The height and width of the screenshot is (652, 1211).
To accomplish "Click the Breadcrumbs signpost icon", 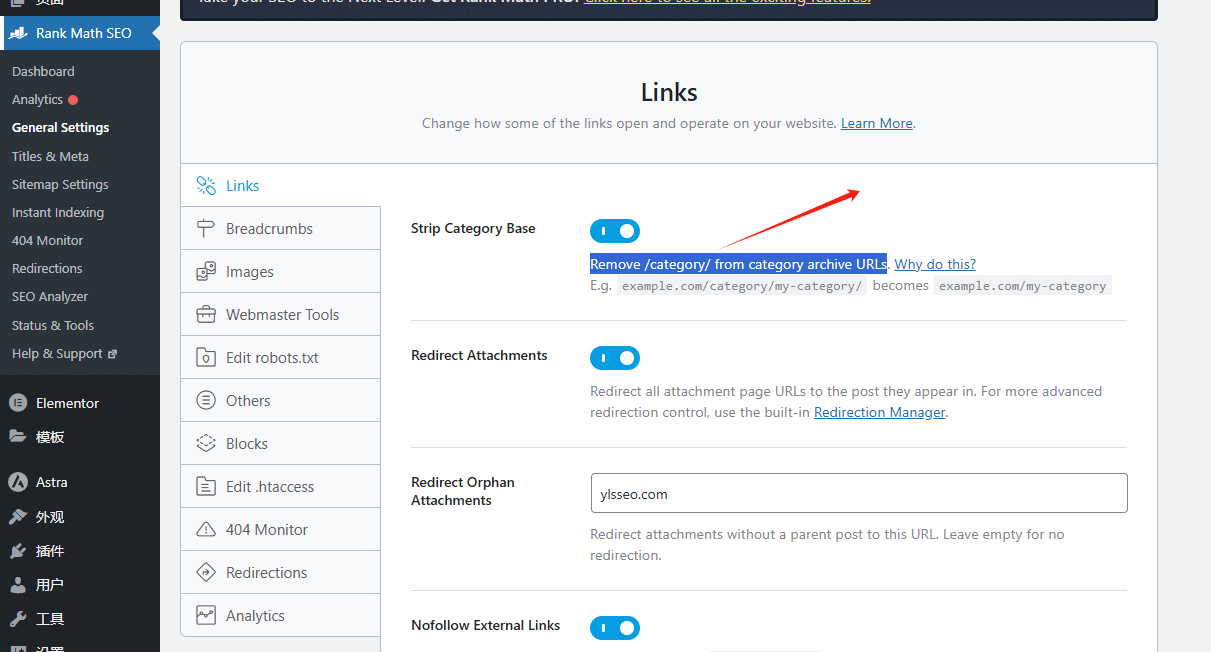I will pos(206,228).
